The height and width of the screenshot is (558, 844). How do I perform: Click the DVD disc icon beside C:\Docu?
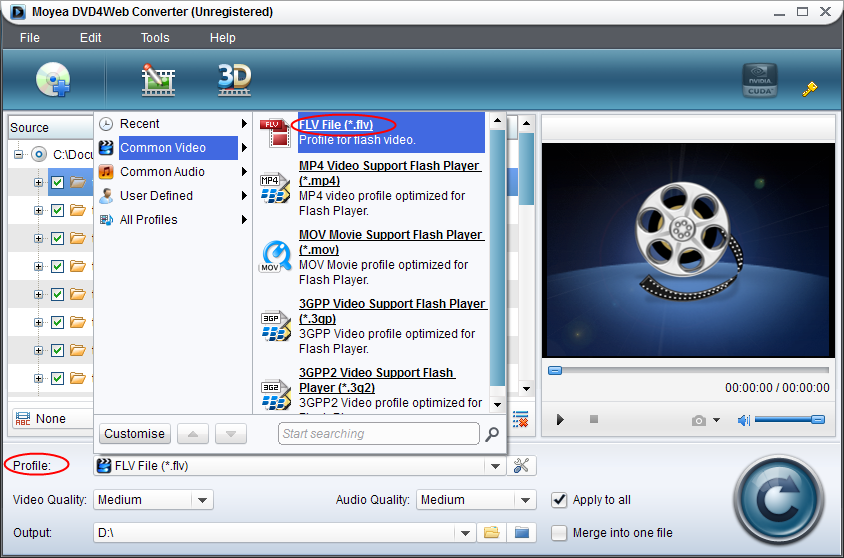[x=39, y=154]
